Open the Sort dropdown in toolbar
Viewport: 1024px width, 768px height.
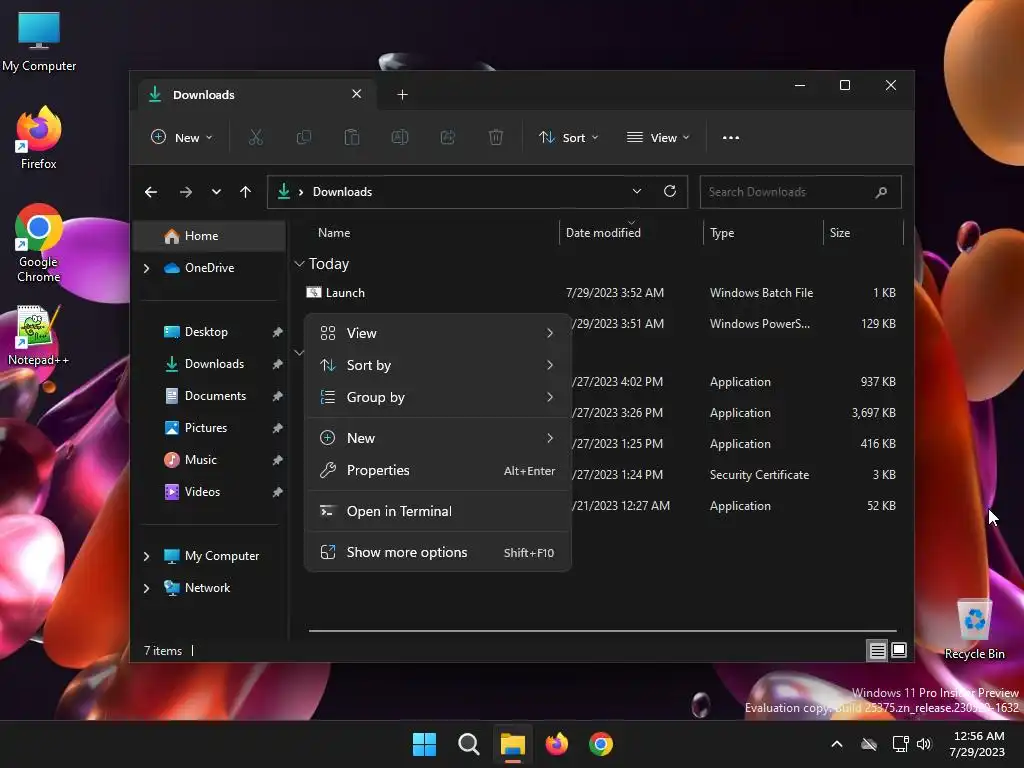568,137
